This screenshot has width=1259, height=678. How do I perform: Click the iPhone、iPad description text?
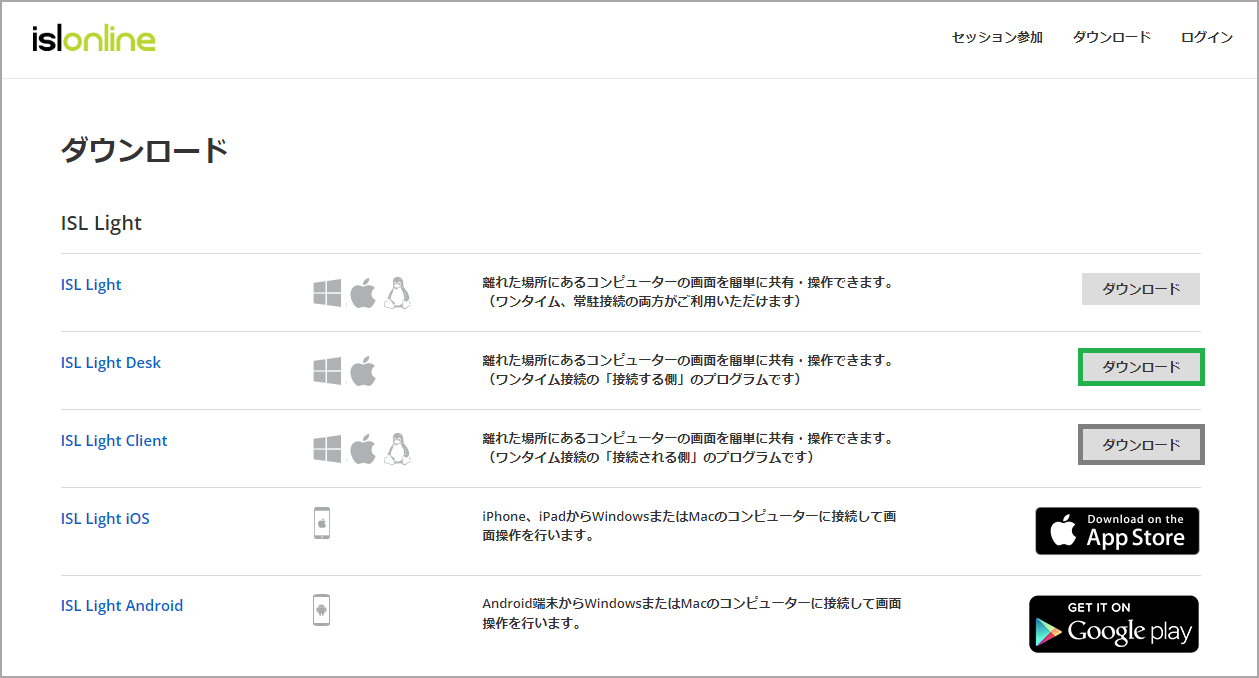(689, 526)
